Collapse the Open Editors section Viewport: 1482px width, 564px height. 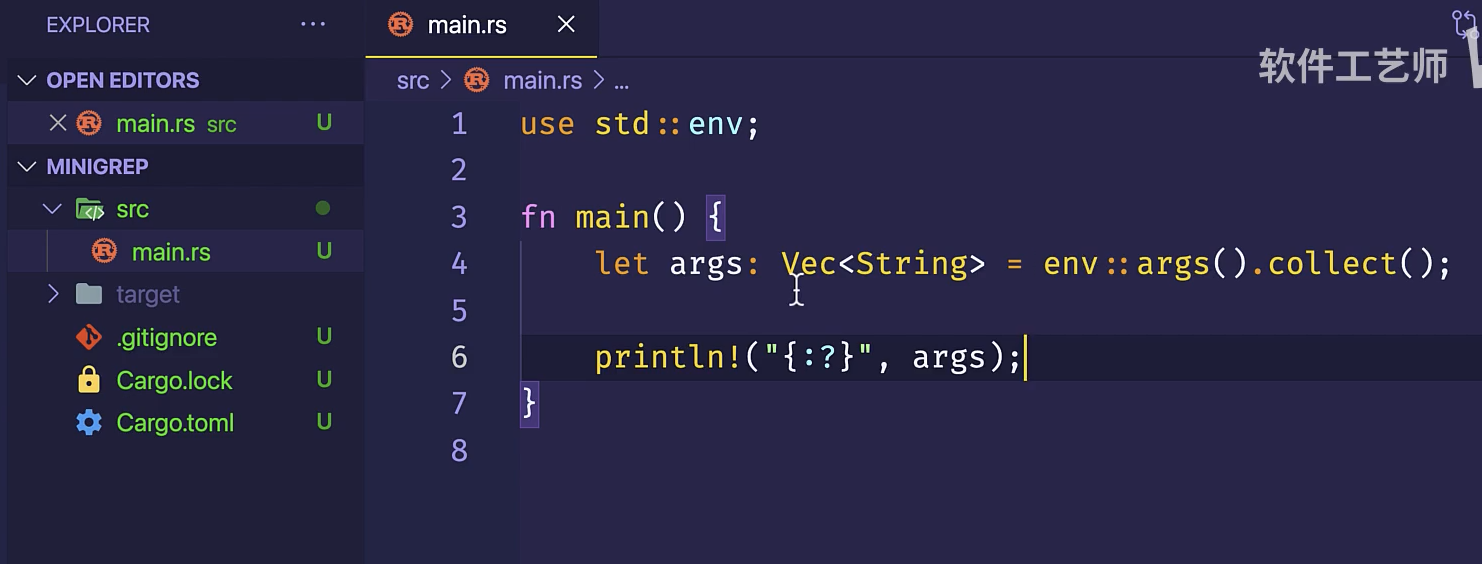point(27,81)
